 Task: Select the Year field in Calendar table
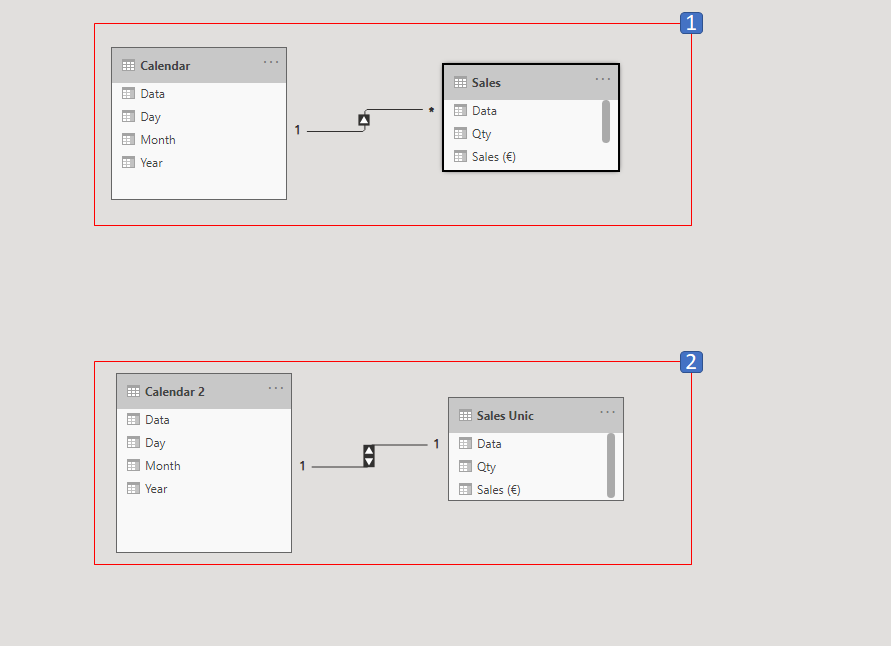(199, 162)
